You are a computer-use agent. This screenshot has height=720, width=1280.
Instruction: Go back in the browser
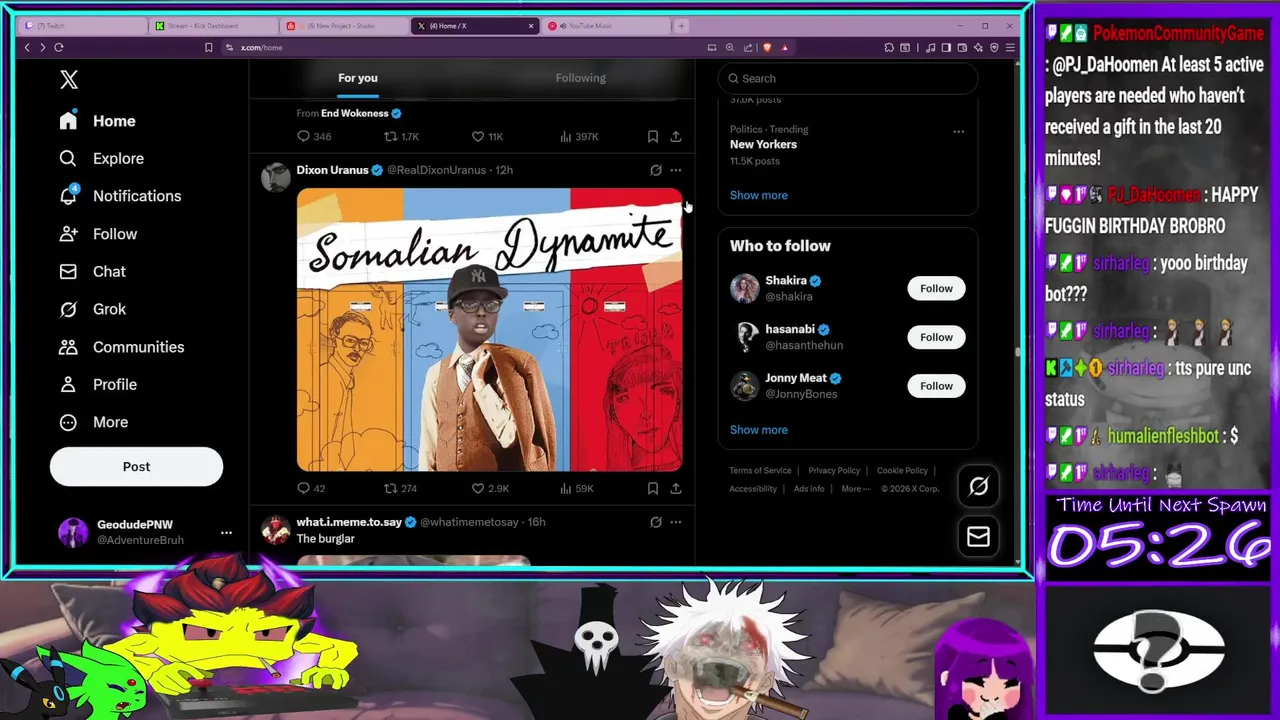(x=27, y=47)
